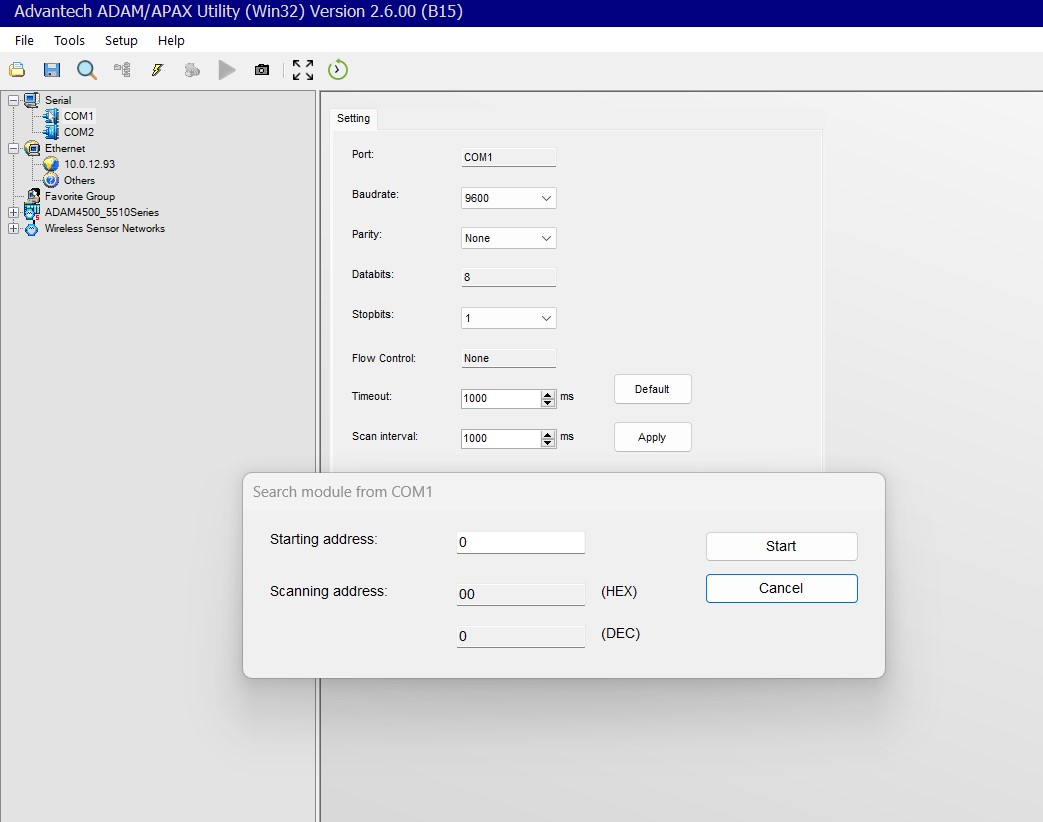Image resolution: width=1043 pixels, height=822 pixels.
Task: Cancel the Search module from COM1 dialog
Action: coord(782,589)
